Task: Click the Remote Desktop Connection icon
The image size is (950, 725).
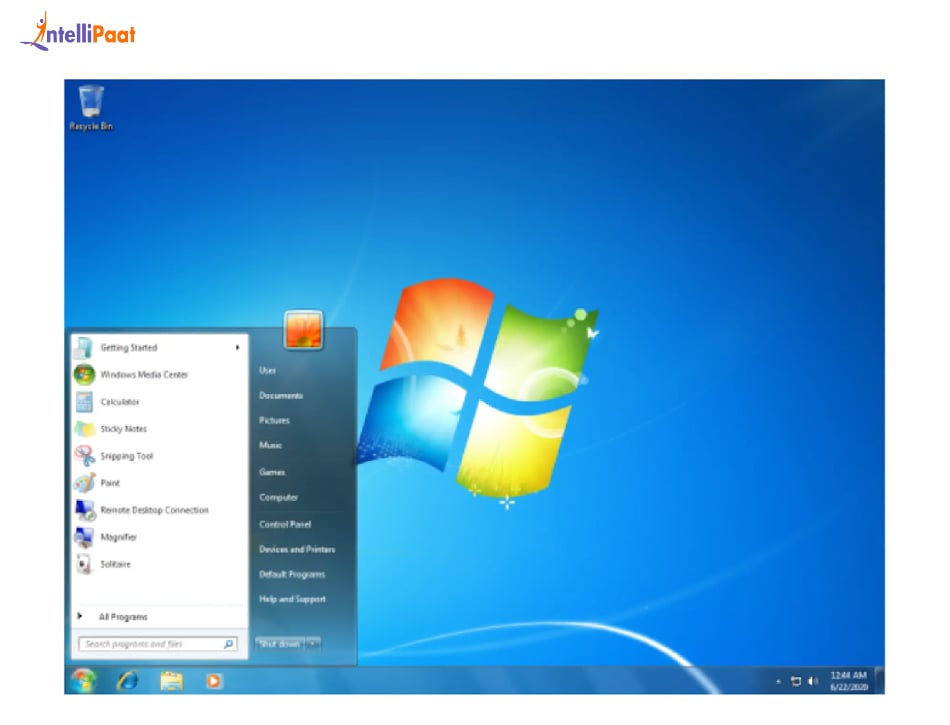Action: [85, 510]
